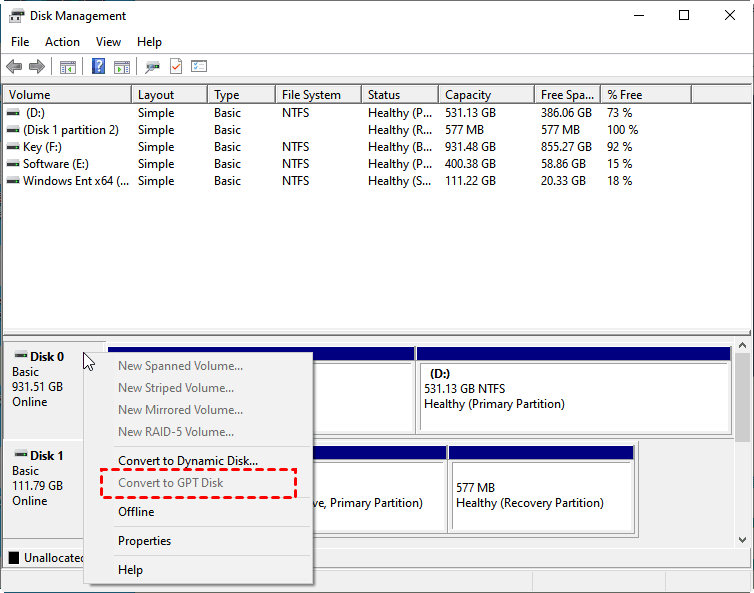Click capacity value 577 MB in list
Image resolution: width=754 pixels, height=593 pixels.
click(x=464, y=130)
